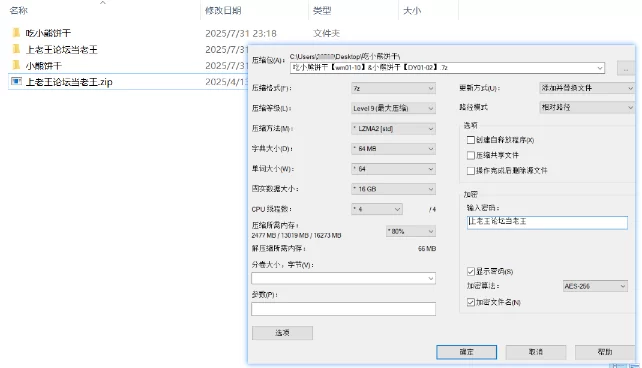Viewport: 642px width, 368px height.
Task: Click the 小熊饼干 folder icon
Action: [16, 65]
